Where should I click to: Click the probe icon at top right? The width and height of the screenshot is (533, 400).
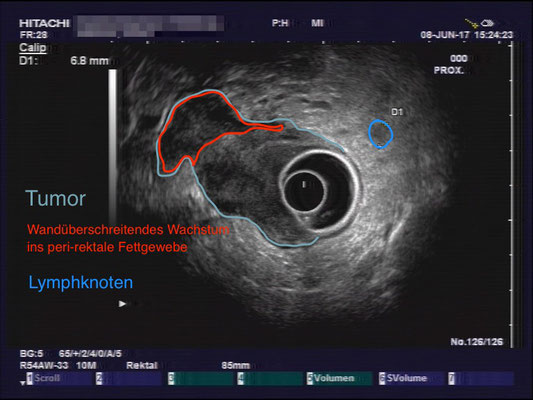pyautogui.click(x=479, y=23)
